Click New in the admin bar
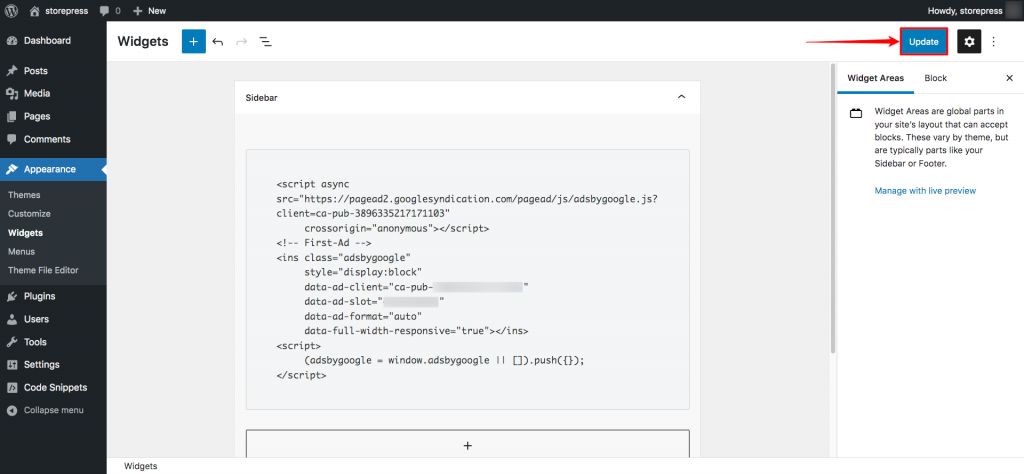This screenshot has height=474, width=1024. click(x=150, y=10)
